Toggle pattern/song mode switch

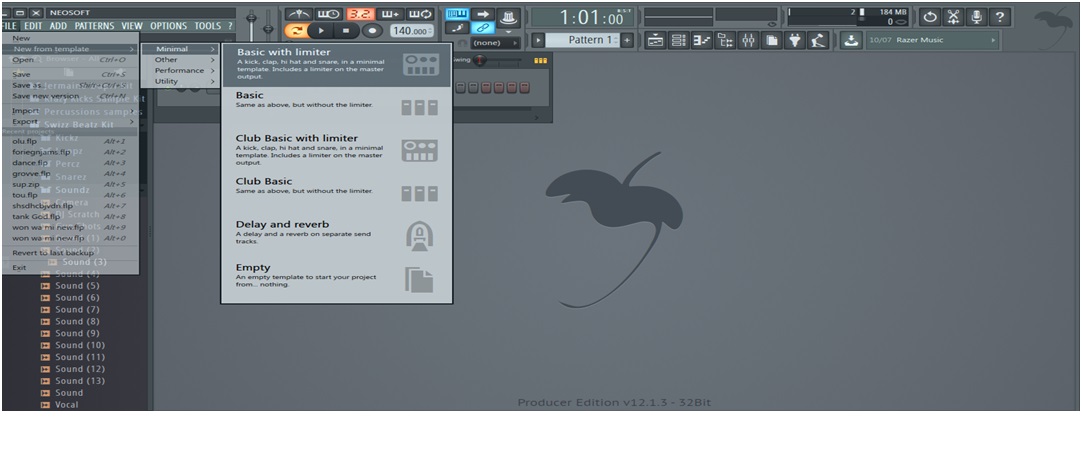(295, 30)
